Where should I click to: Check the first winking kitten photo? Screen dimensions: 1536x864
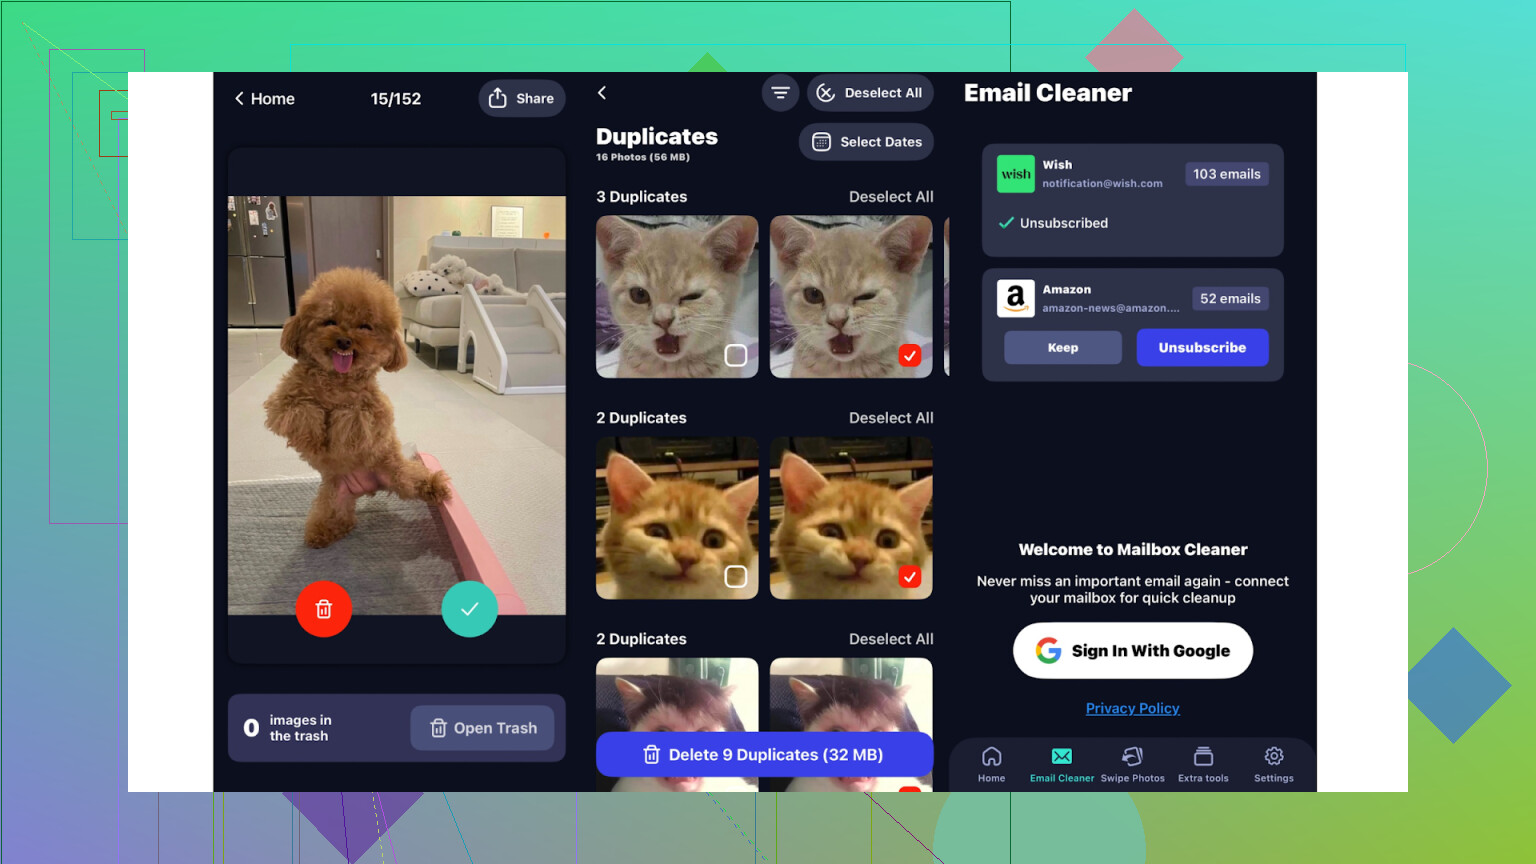735,355
